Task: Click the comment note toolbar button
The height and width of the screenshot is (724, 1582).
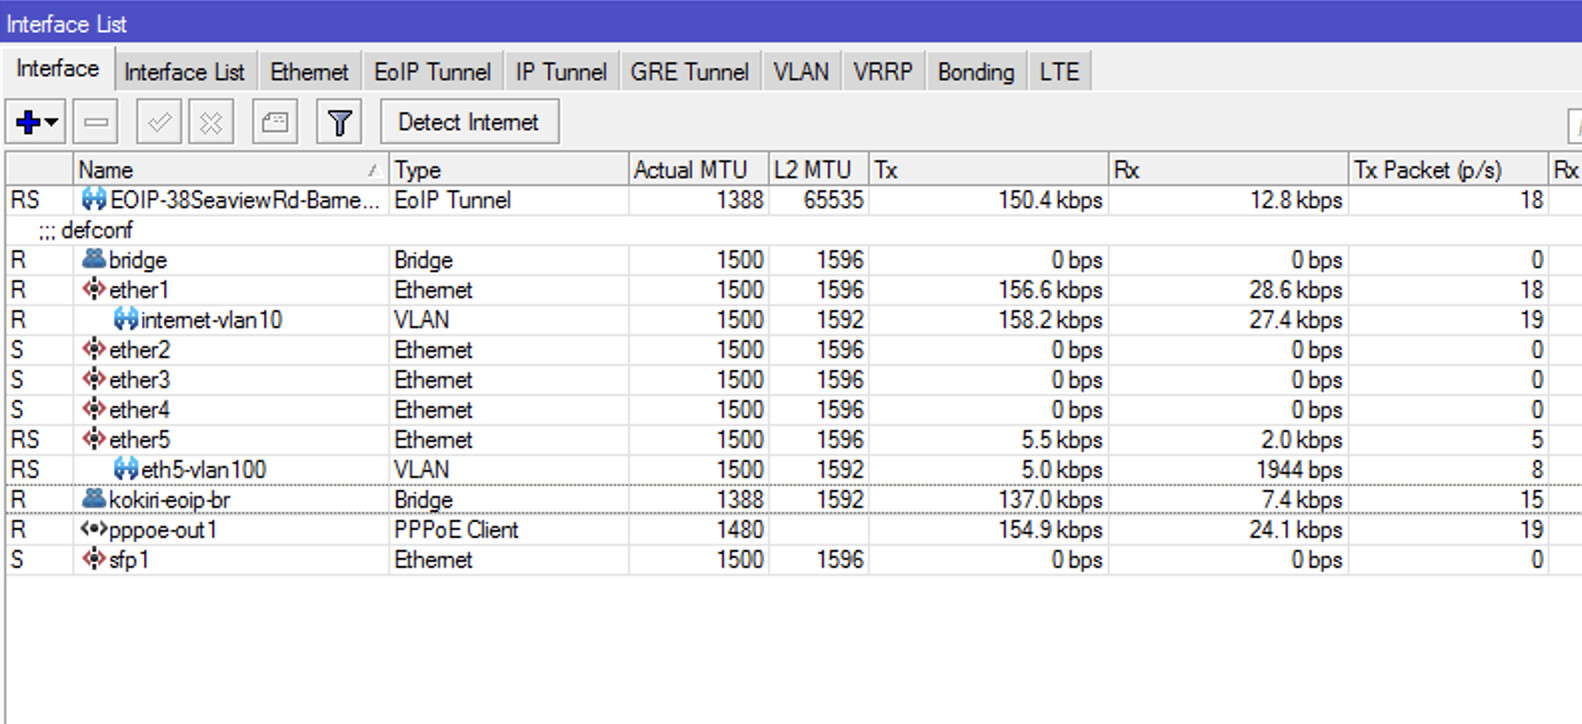Action: (x=275, y=122)
